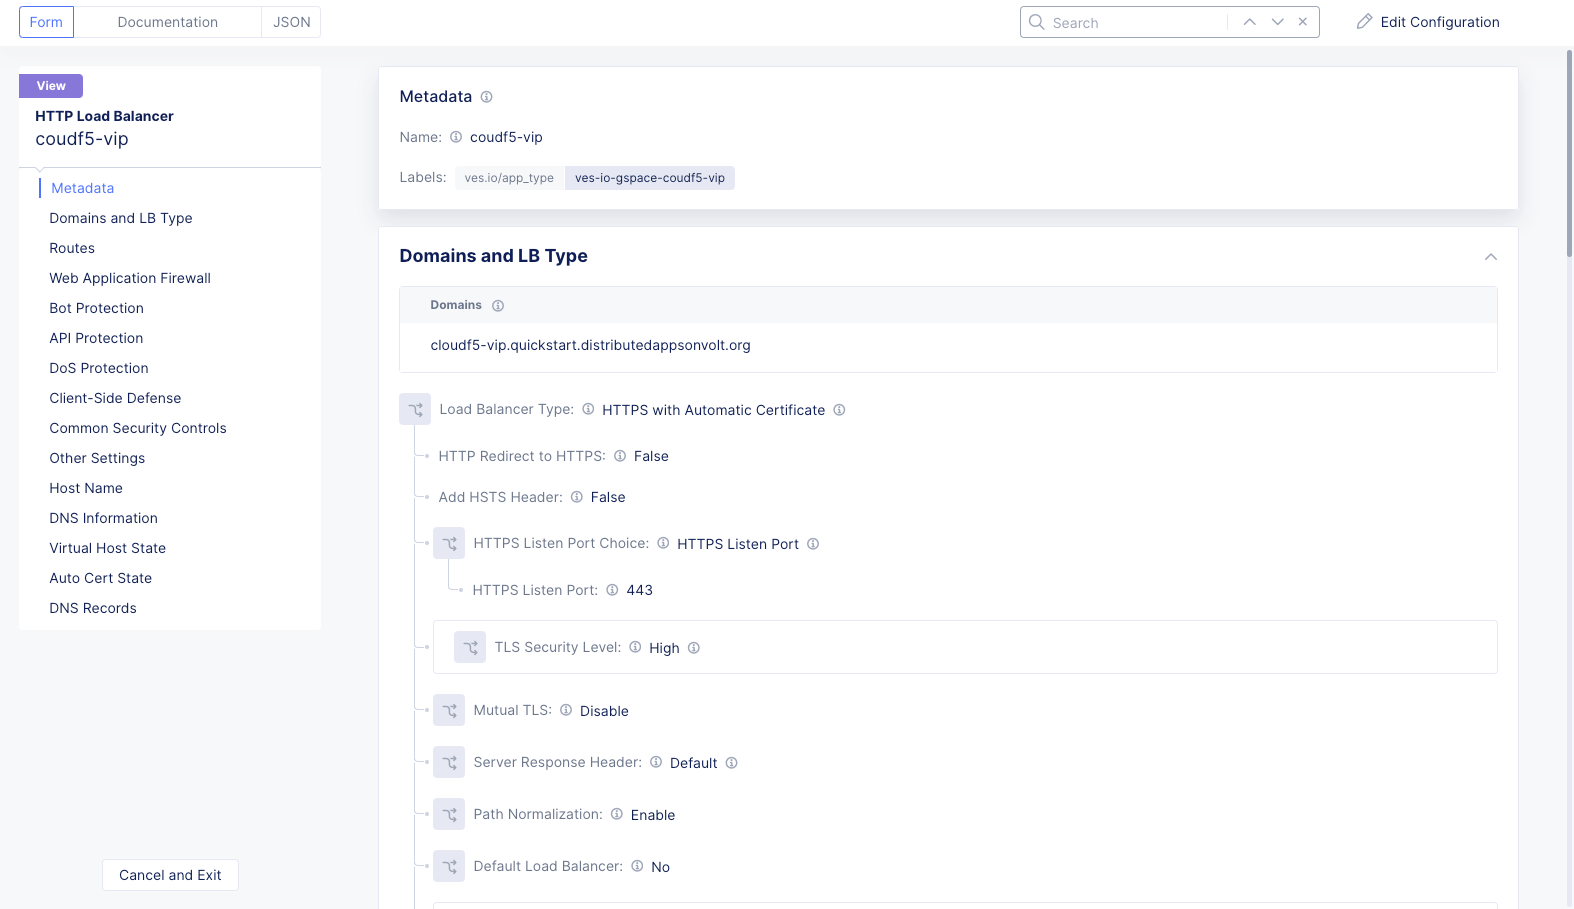Click the pencil icon for Edit Configuration

coord(1364,22)
